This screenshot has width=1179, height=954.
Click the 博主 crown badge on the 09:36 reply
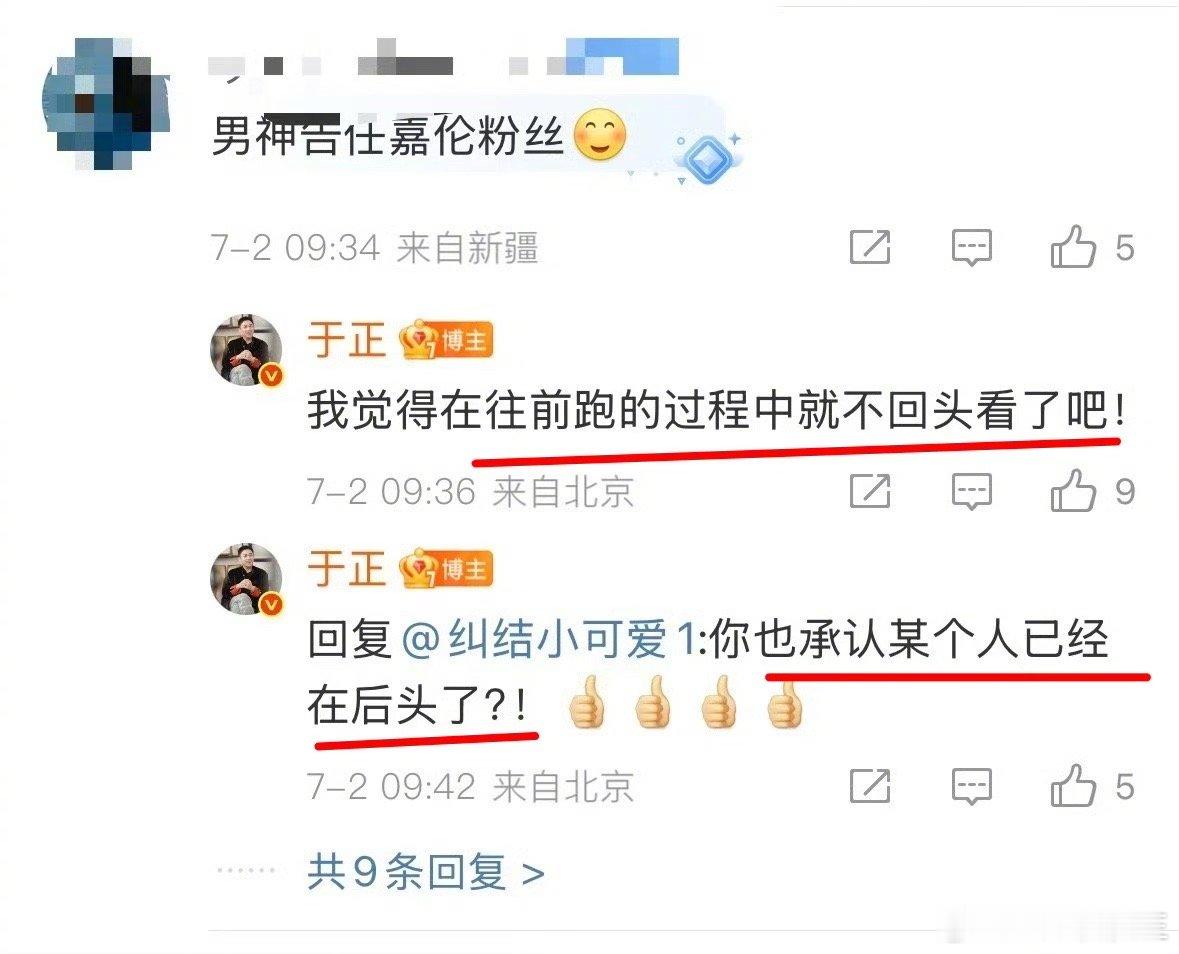[445, 341]
